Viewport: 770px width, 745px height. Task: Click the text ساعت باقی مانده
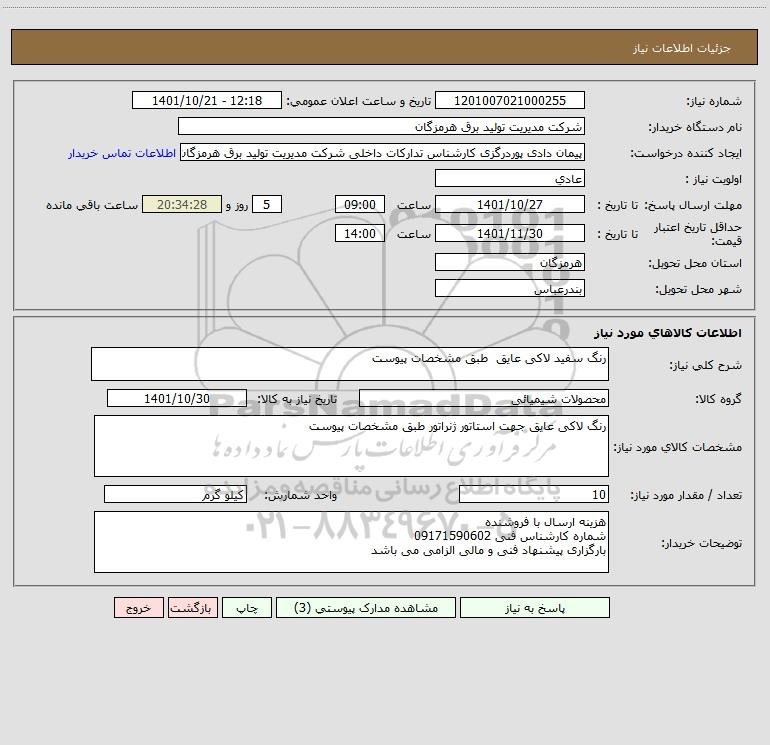point(92,205)
